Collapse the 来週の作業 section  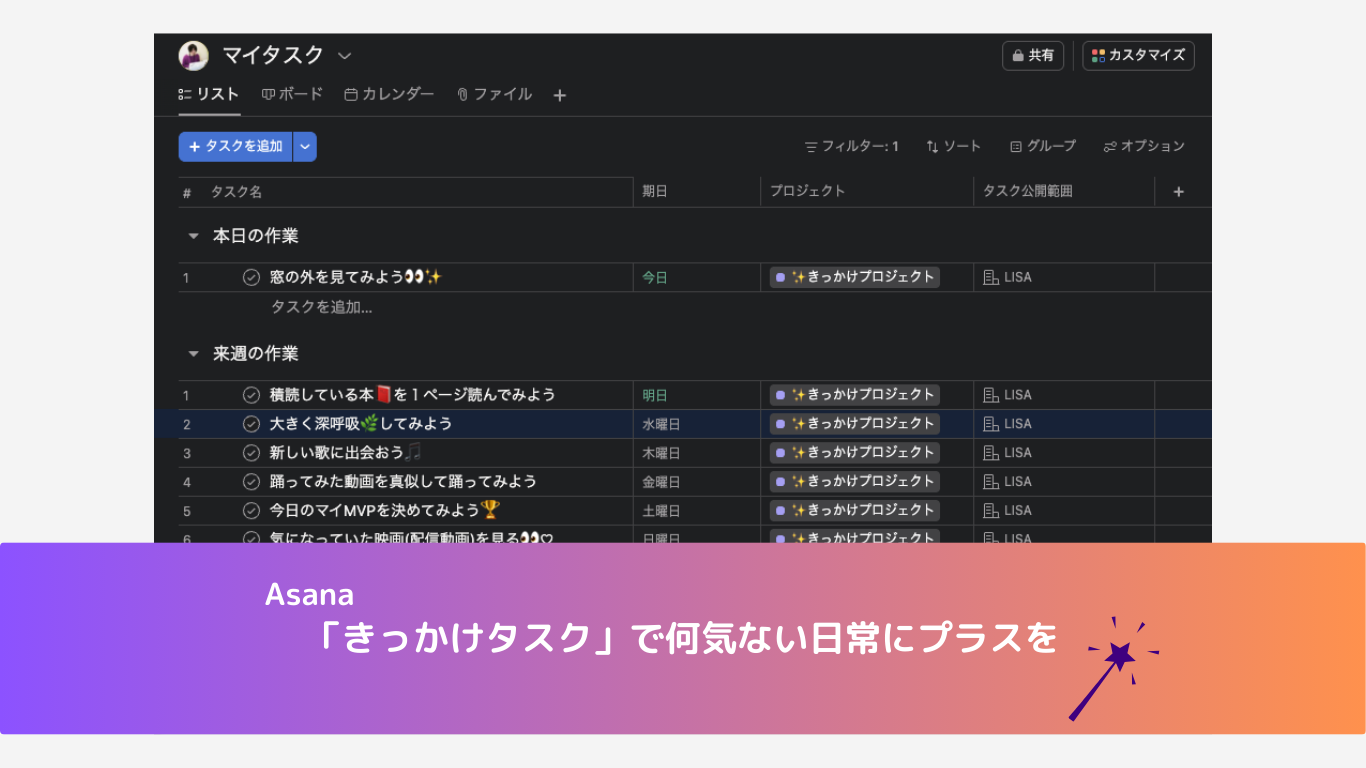193,354
